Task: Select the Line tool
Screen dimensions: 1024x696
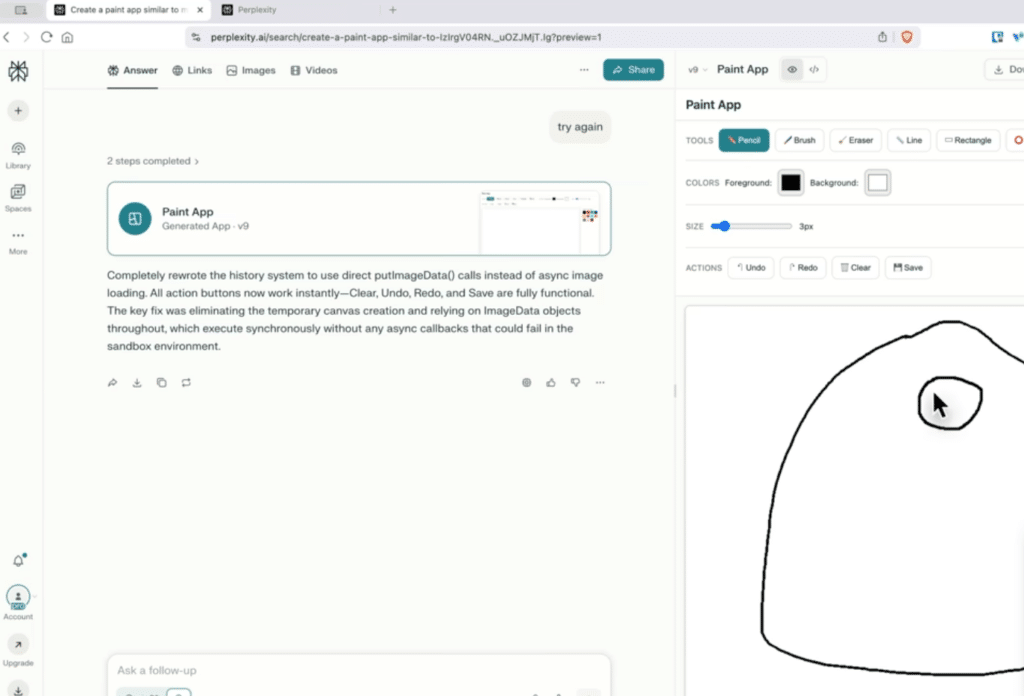Action: tap(908, 140)
